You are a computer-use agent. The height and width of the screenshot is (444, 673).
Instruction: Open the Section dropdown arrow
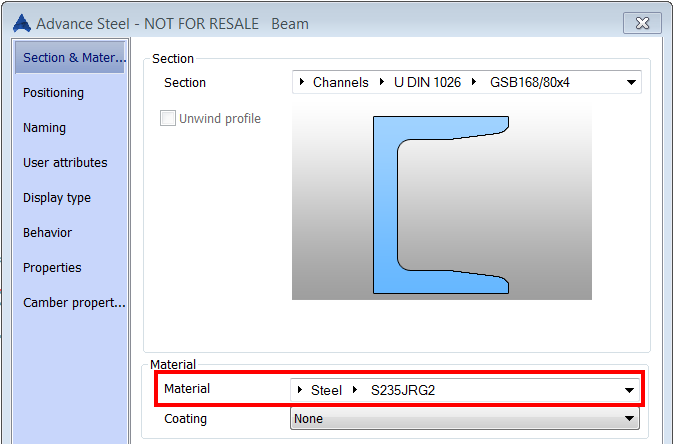[x=631, y=82]
